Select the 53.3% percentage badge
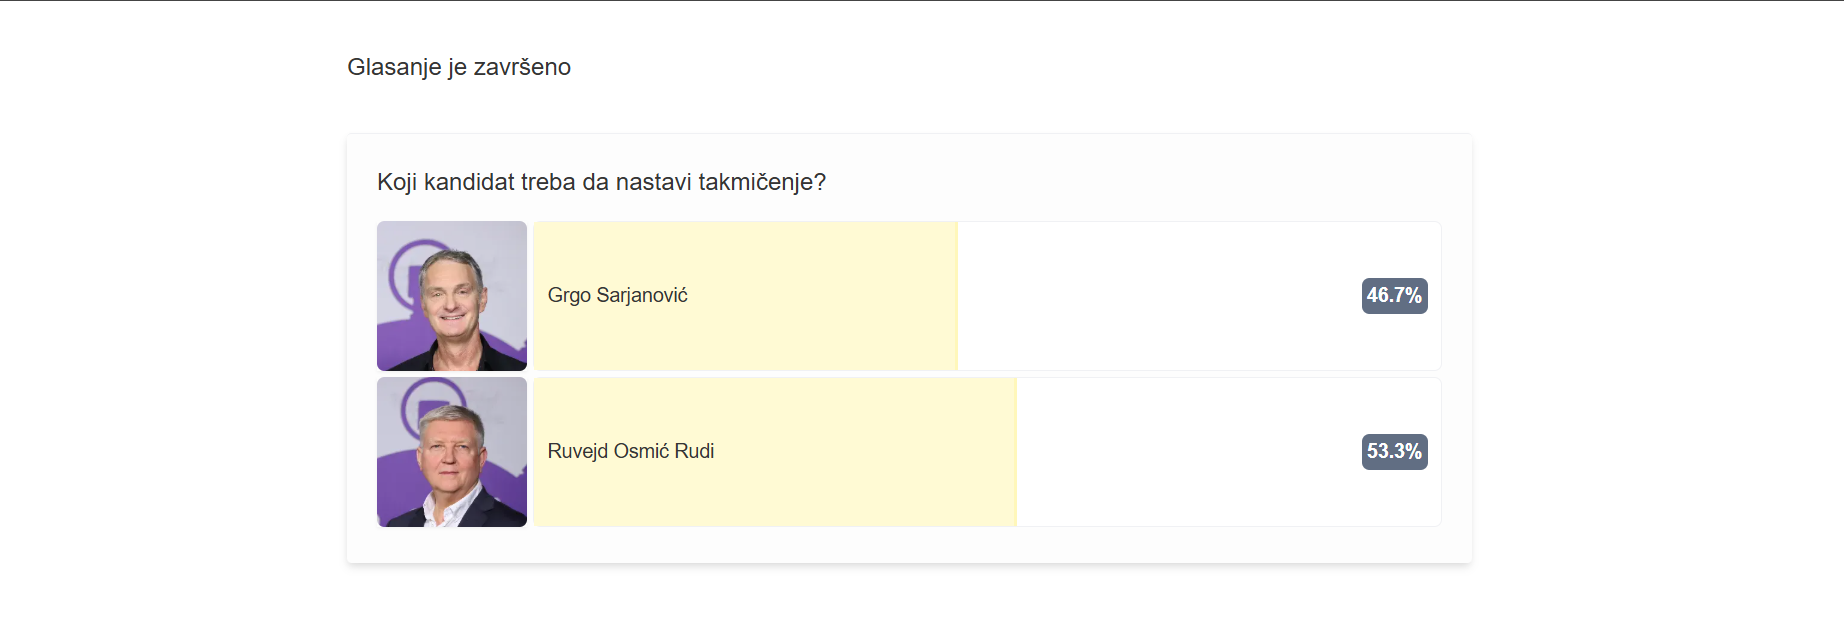Image resolution: width=1844 pixels, height=626 pixels. click(x=1394, y=452)
